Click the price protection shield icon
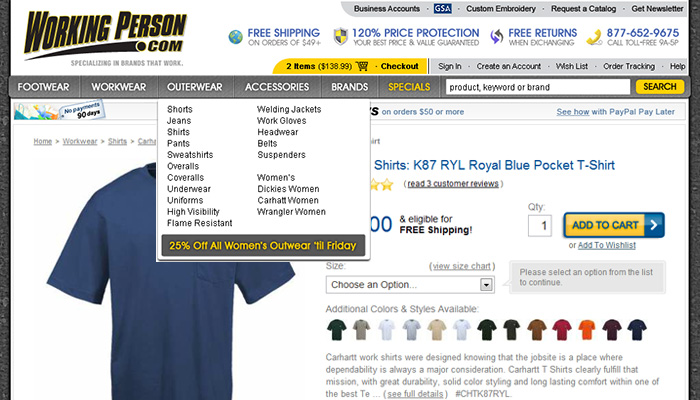 point(341,36)
